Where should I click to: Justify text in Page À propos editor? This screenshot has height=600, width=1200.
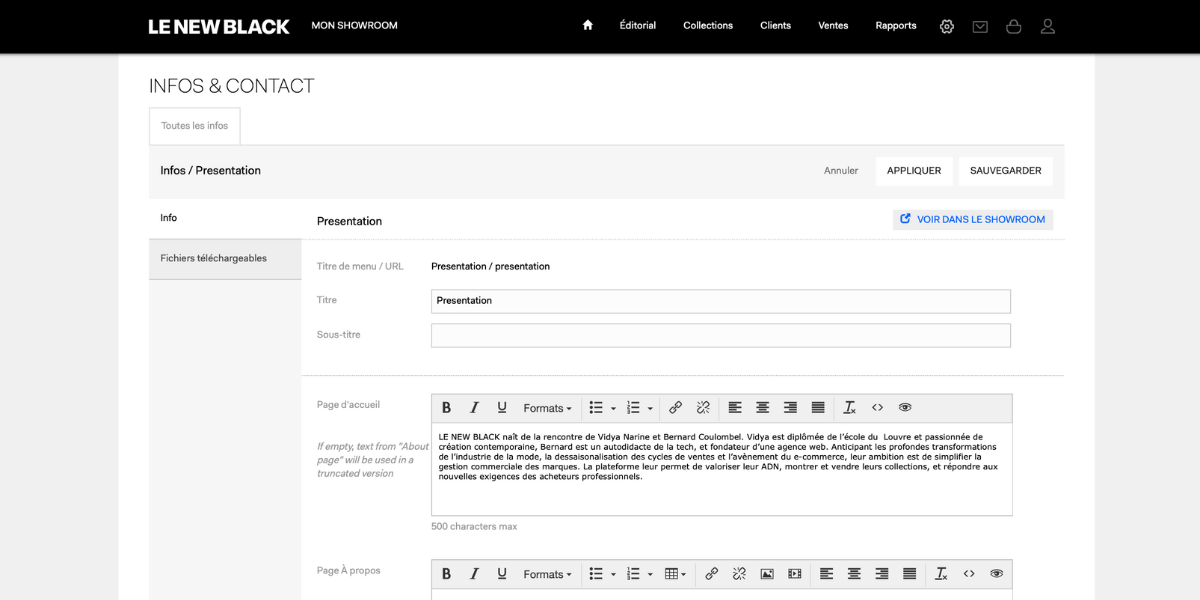tap(909, 574)
